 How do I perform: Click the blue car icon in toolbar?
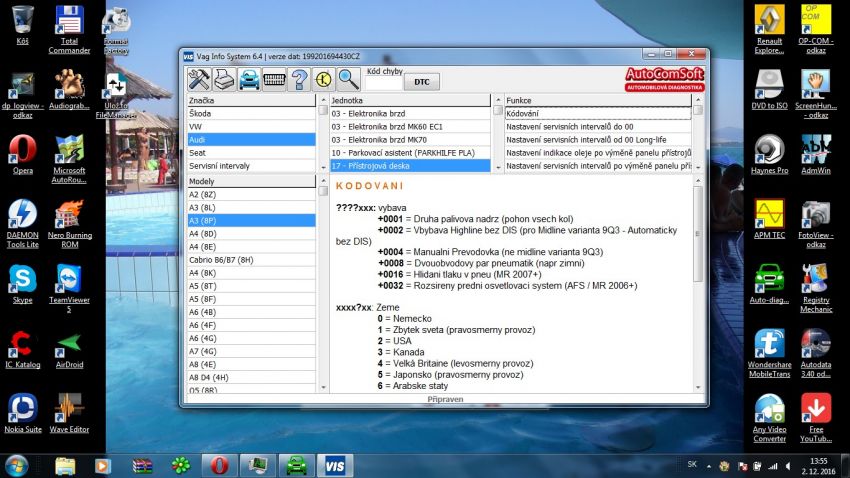point(249,81)
